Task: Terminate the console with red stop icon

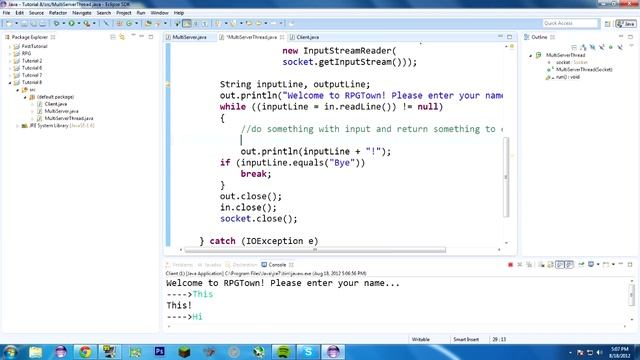Action: coord(510,264)
